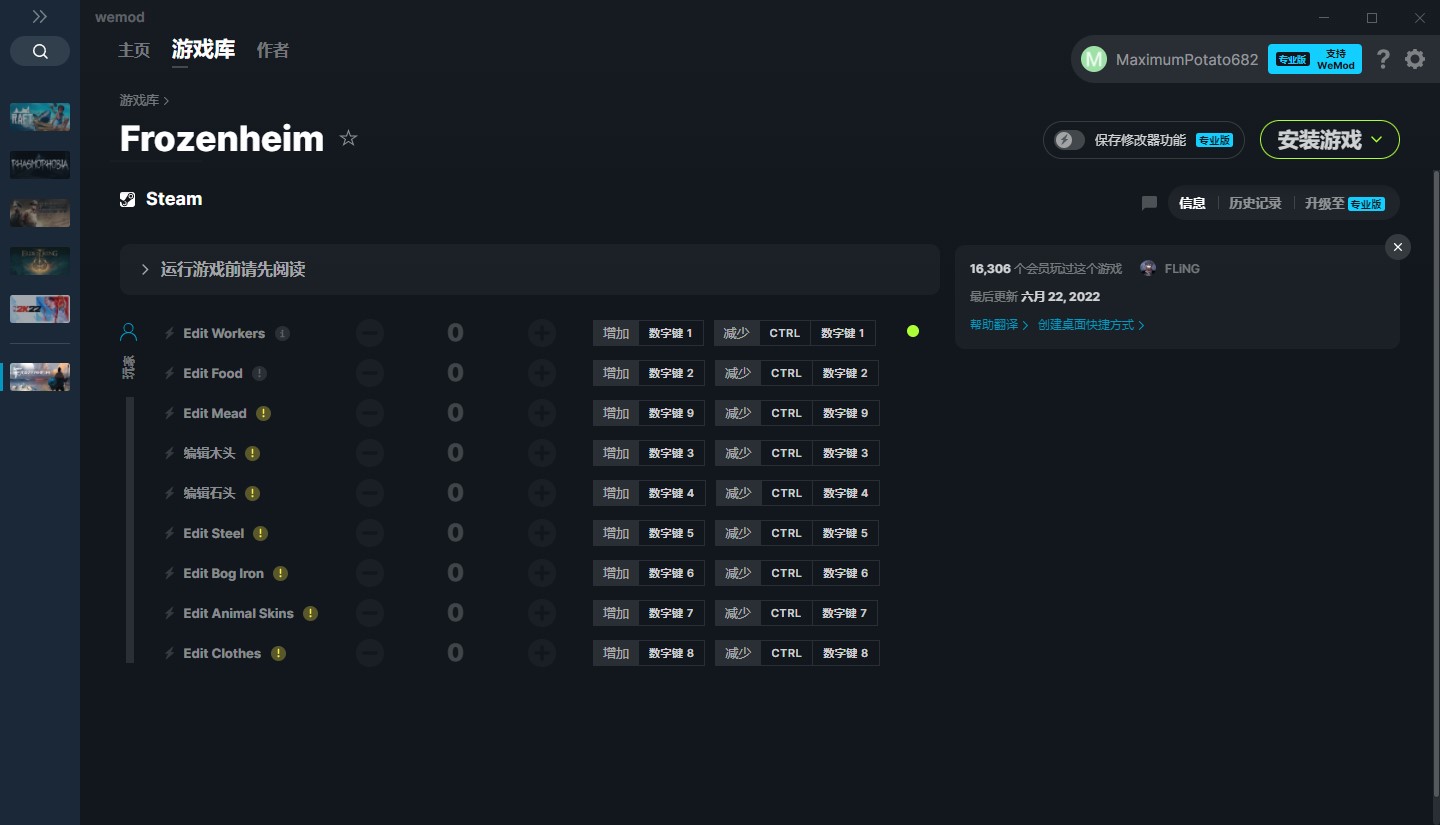Expand the sidebar with double-chevron icon
1440x825 pixels.
click(40, 17)
